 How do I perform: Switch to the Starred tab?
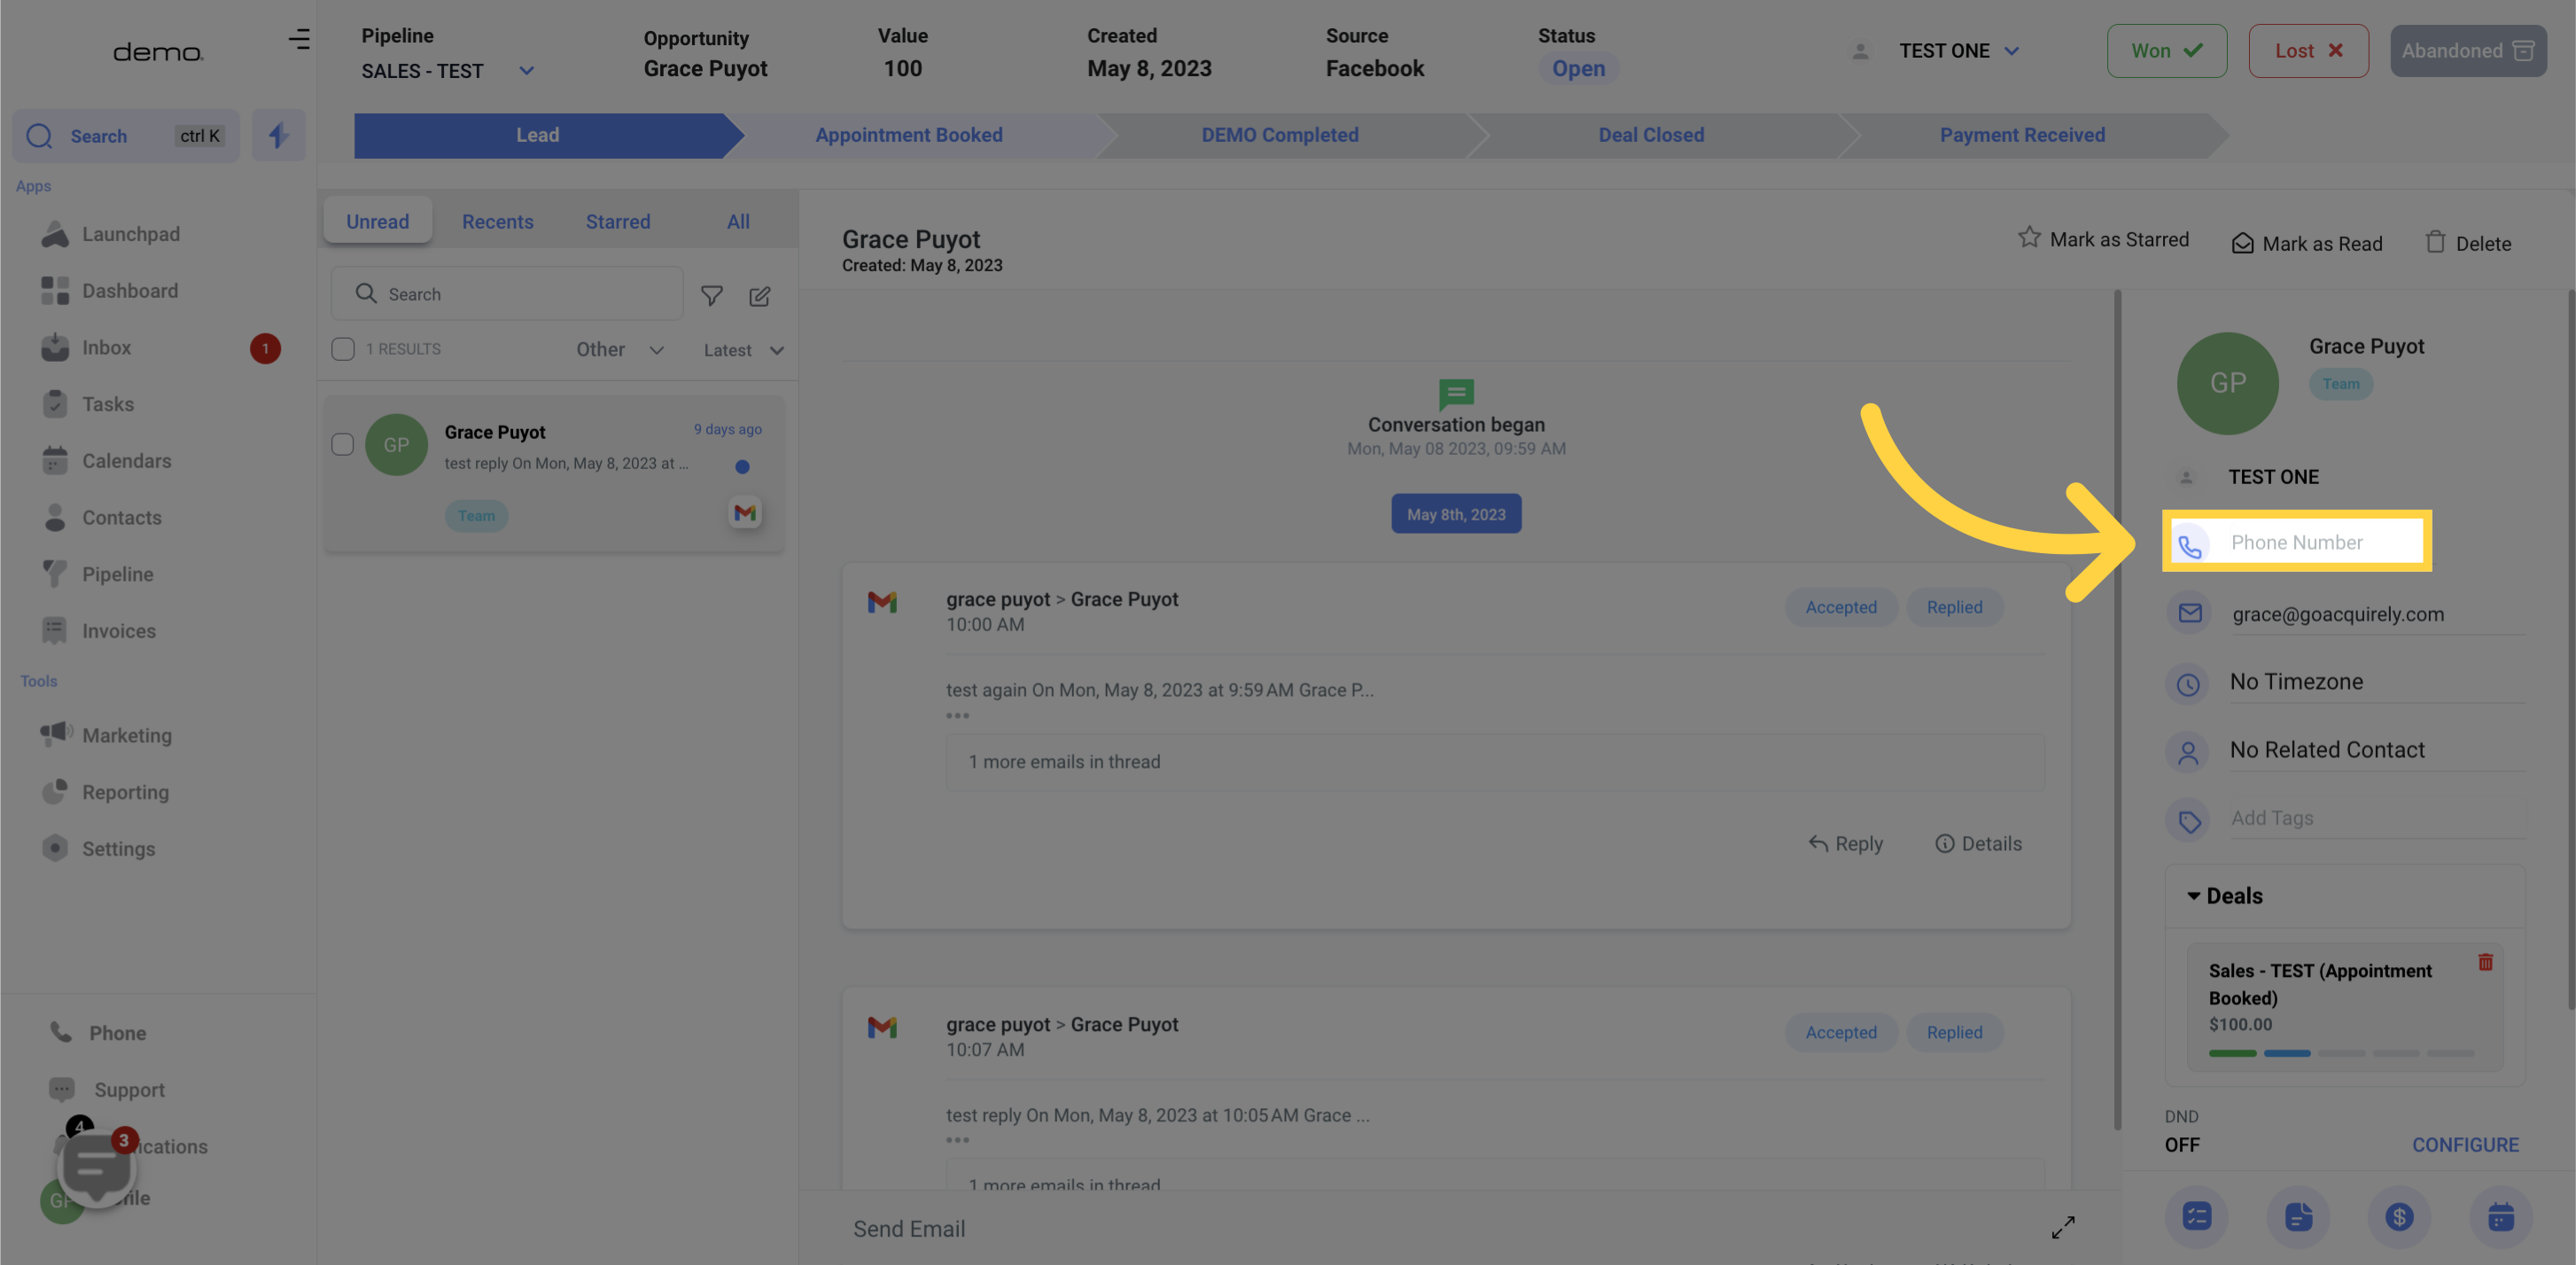click(x=618, y=221)
